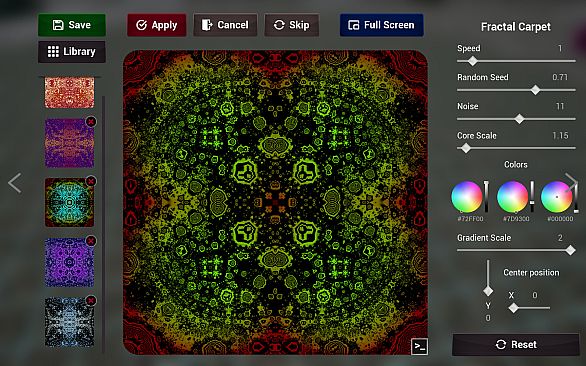
Task: Click the Speed value 1
Action: pos(560,48)
